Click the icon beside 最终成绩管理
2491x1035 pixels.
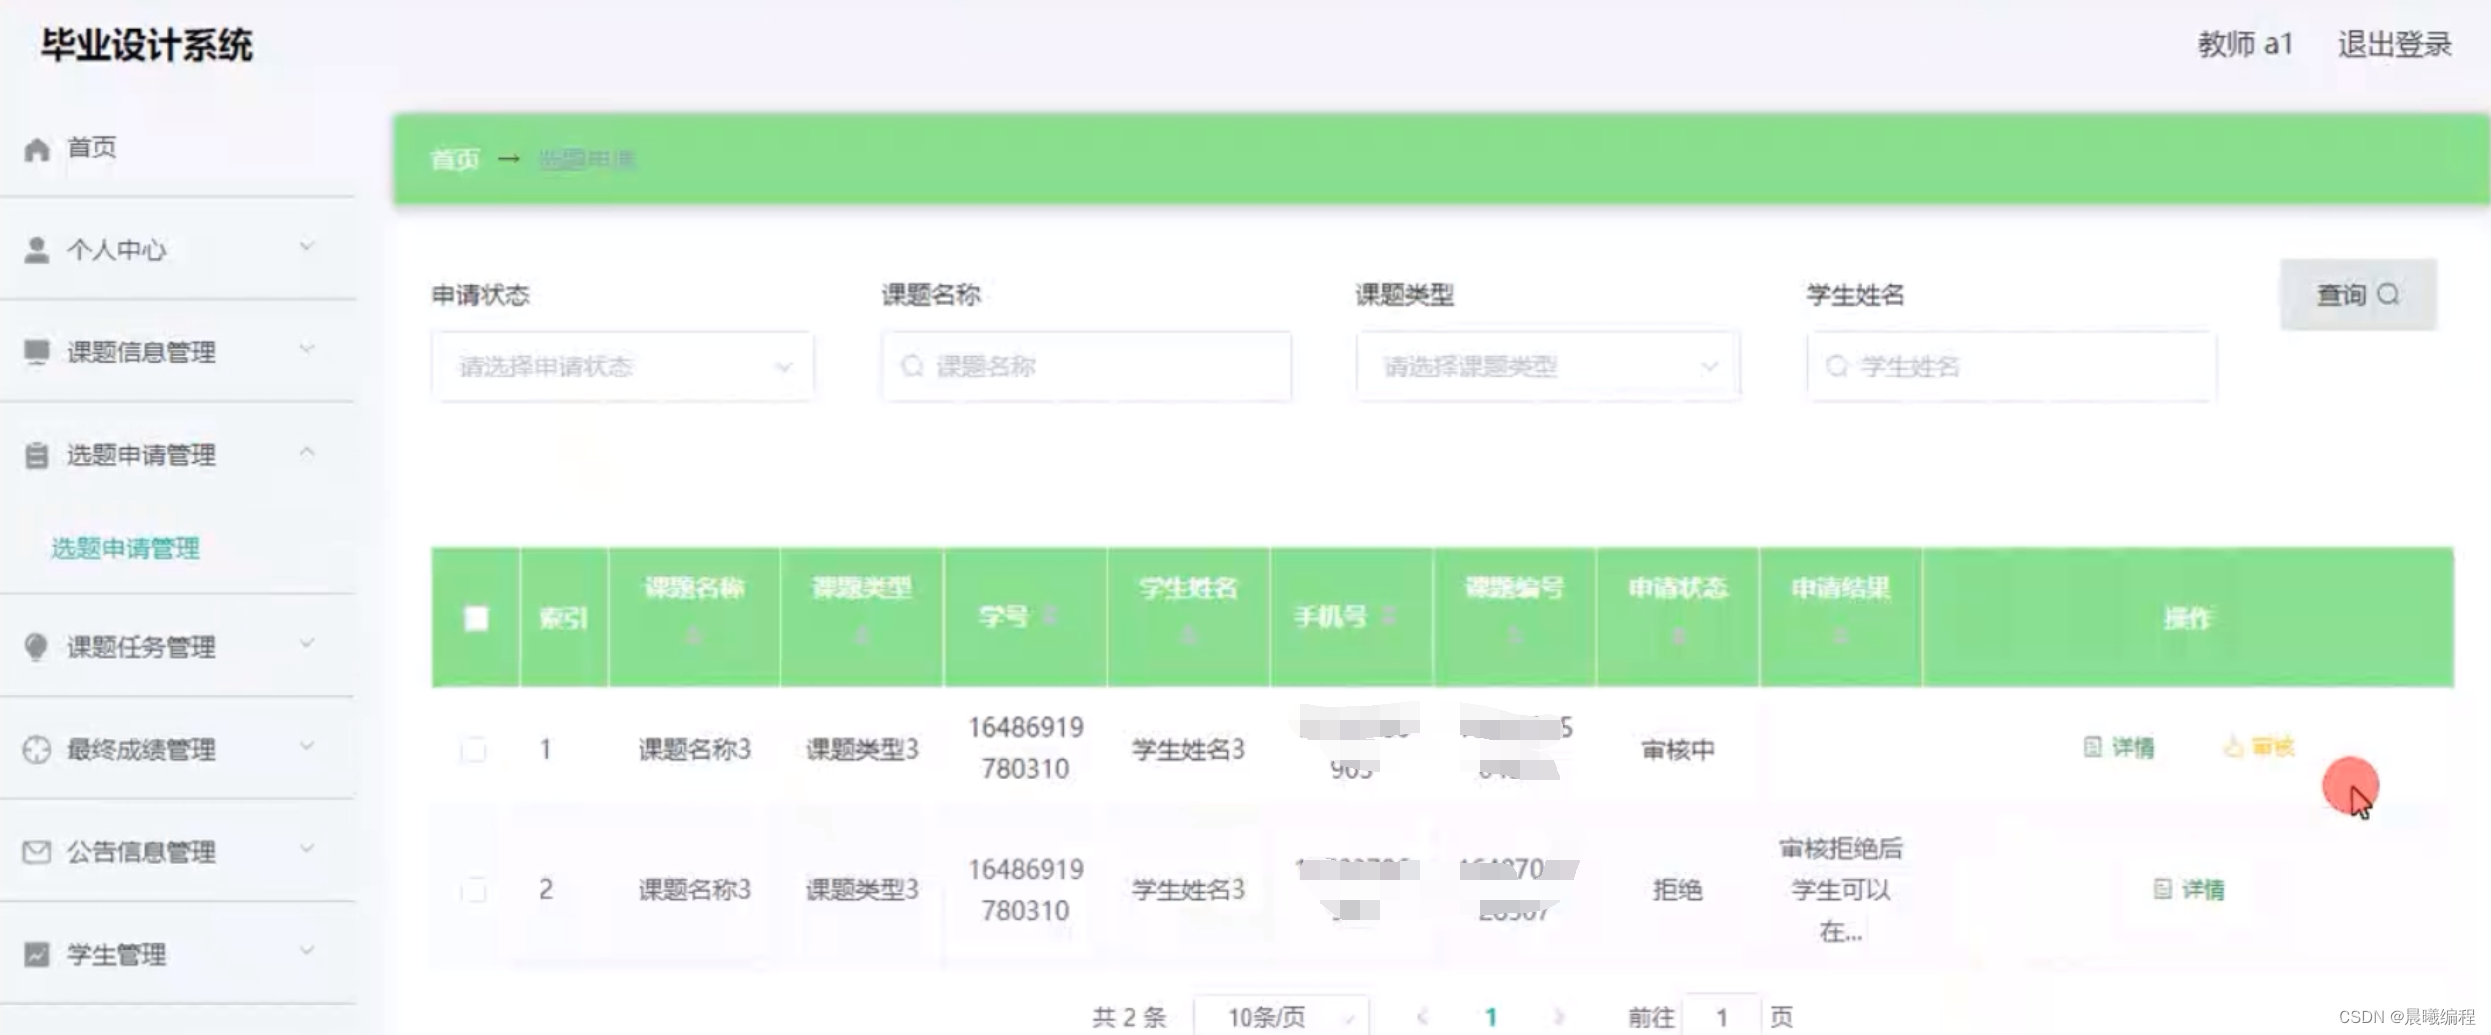[37, 749]
